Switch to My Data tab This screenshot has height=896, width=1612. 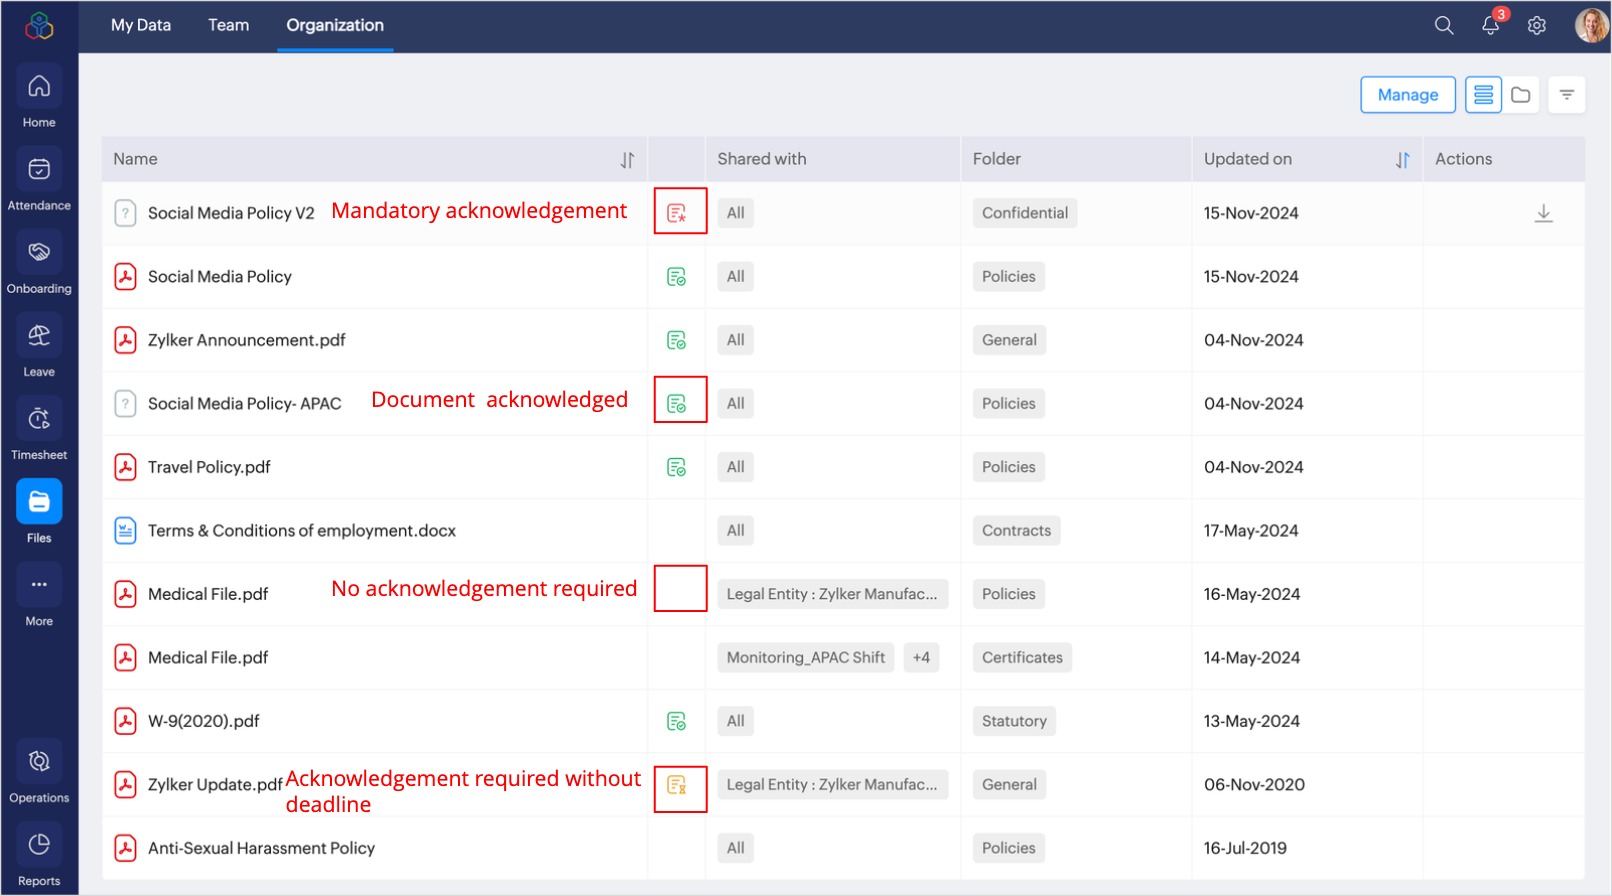(141, 25)
